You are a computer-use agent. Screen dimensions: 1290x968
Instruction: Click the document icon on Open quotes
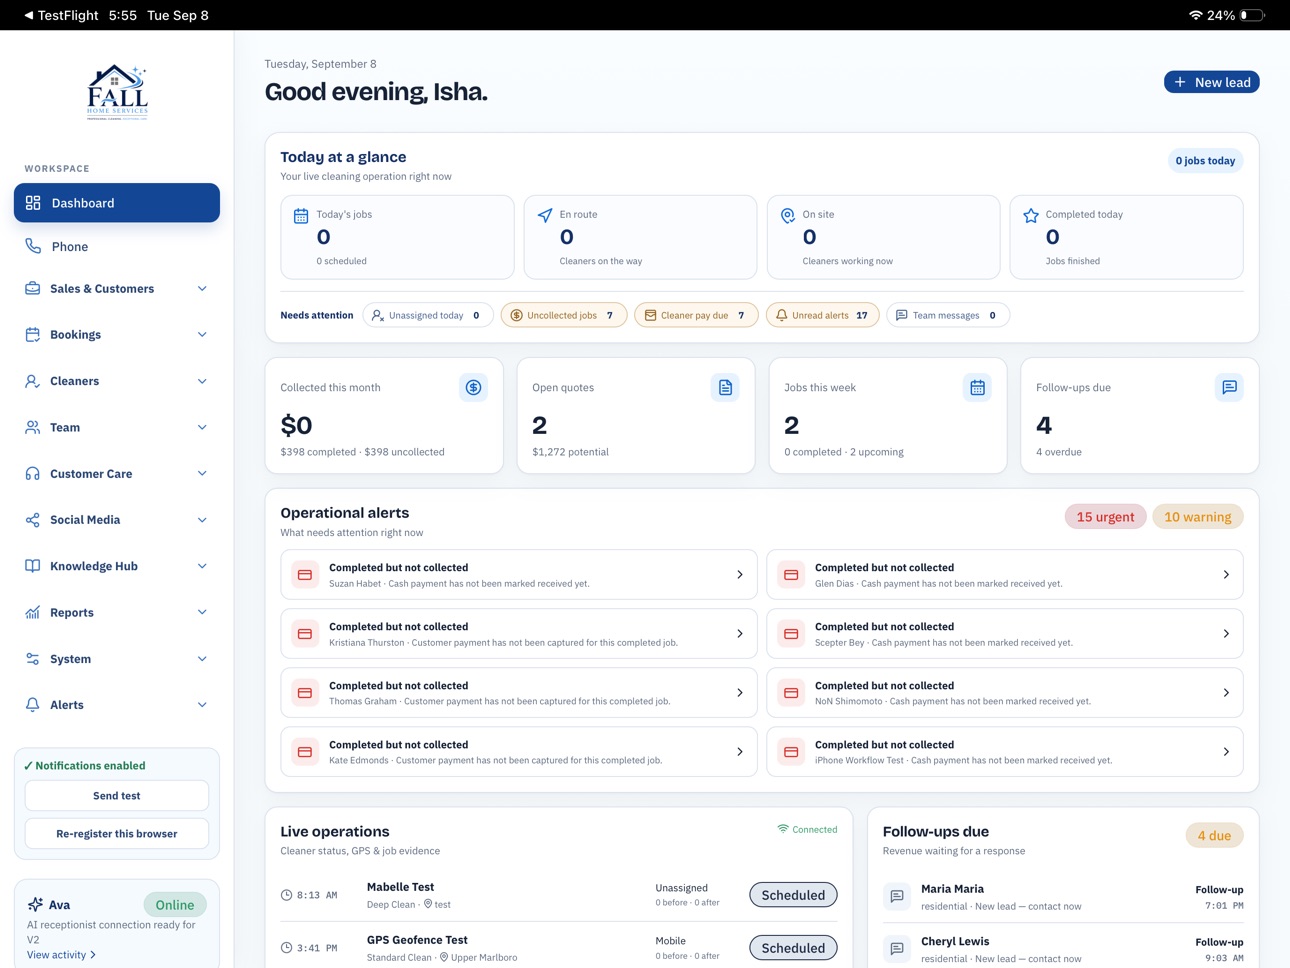726,387
